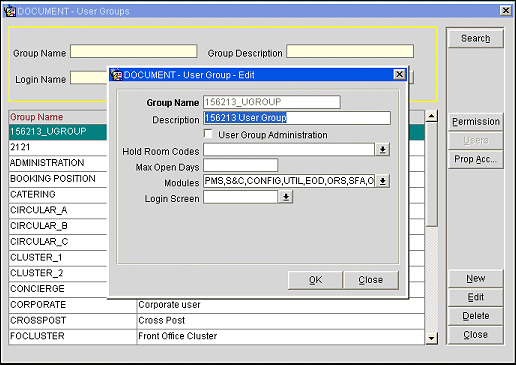
Task: Select the CATERING group row
Action: coord(58,194)
